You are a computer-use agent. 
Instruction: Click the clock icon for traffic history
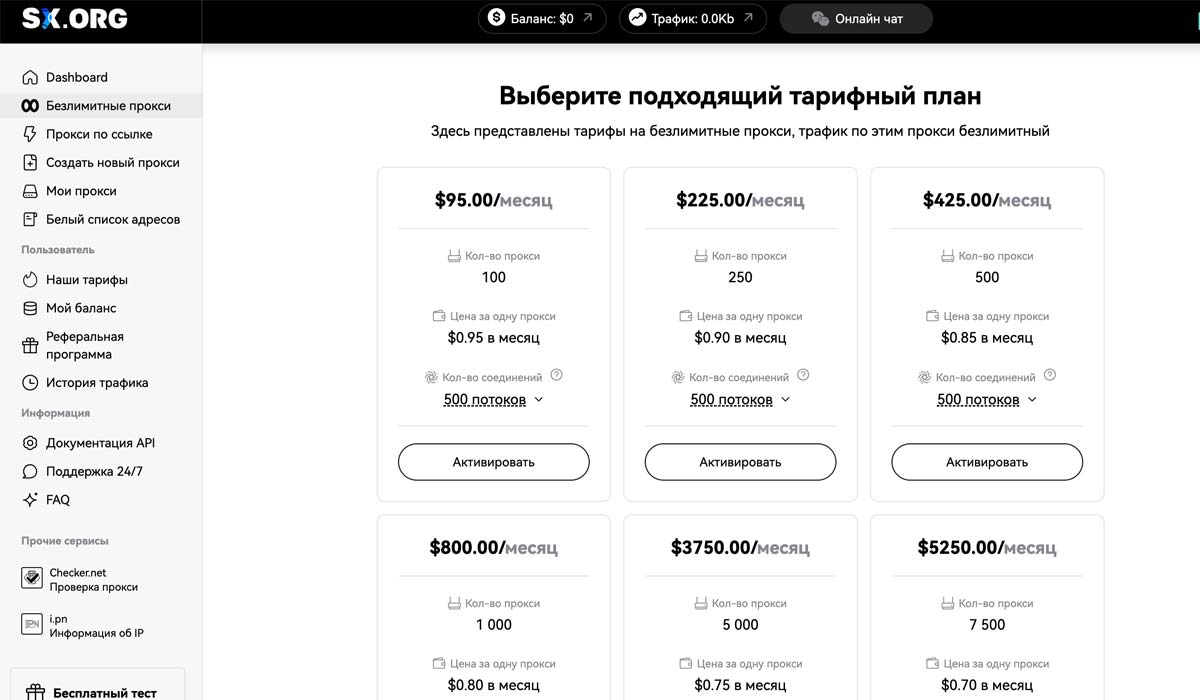click(30, 383)
